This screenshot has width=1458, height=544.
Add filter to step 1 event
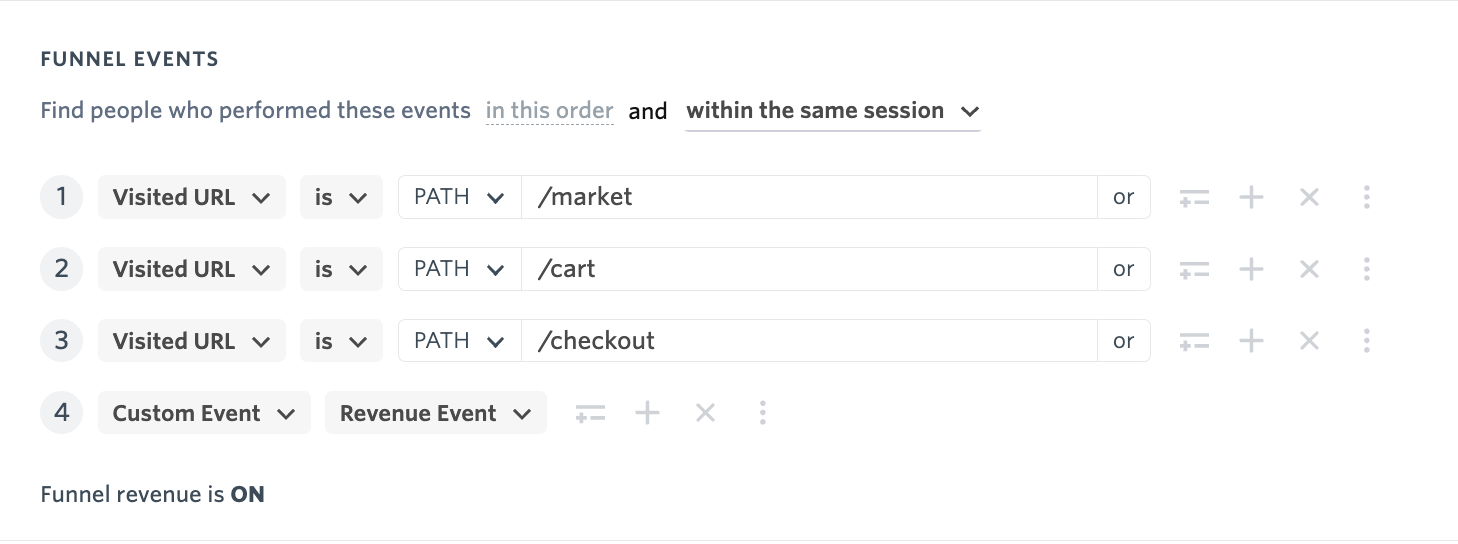[x=1194, y=198]
